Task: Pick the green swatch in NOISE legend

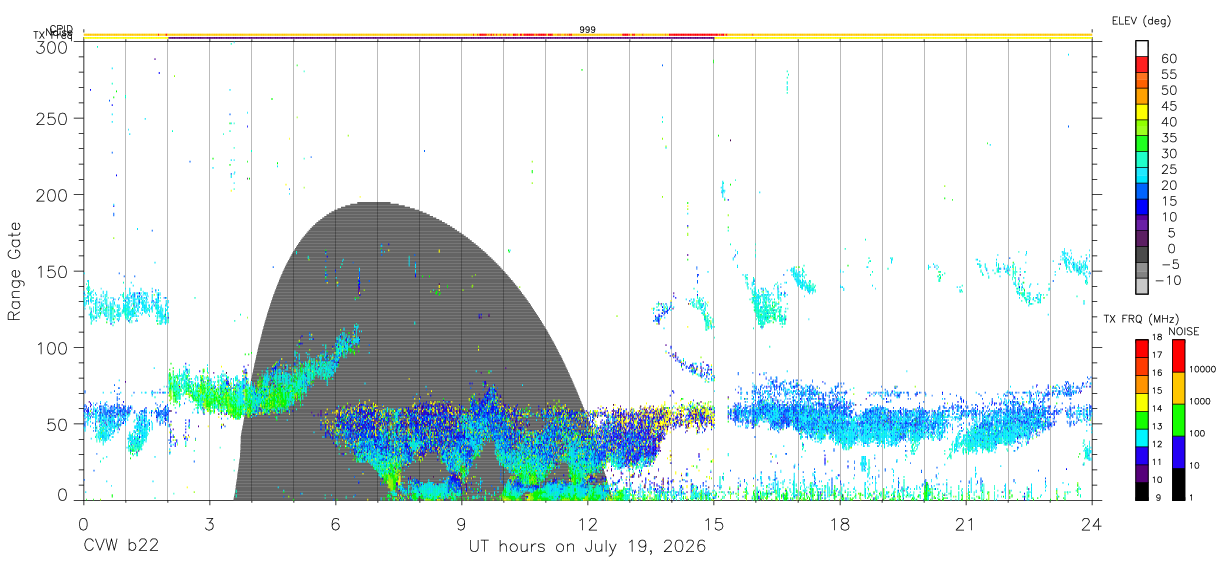Action: point(1178,420)
